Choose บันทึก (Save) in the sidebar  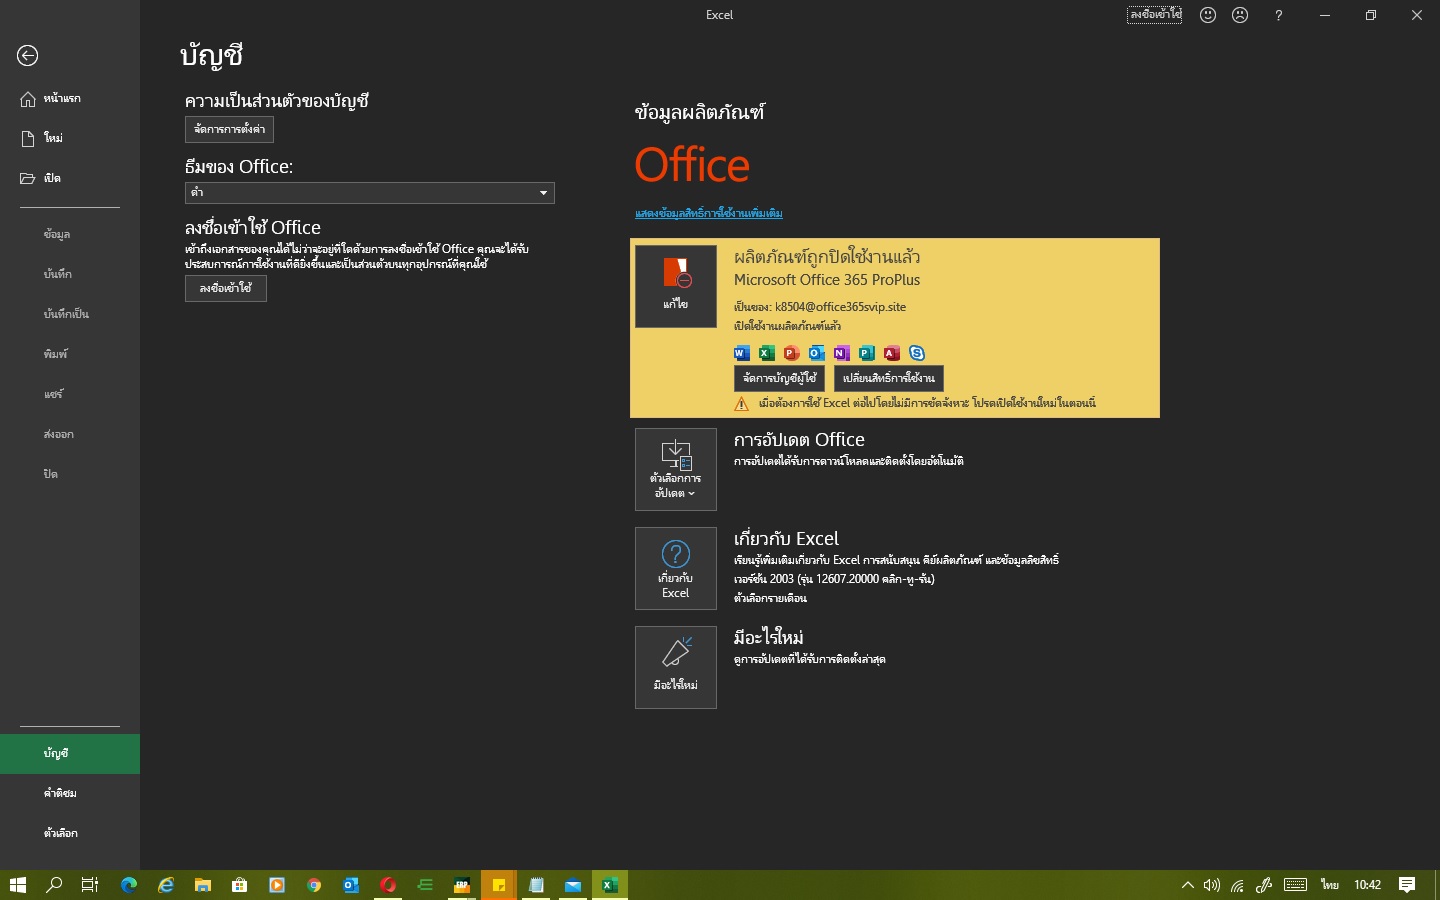(70, 274)
